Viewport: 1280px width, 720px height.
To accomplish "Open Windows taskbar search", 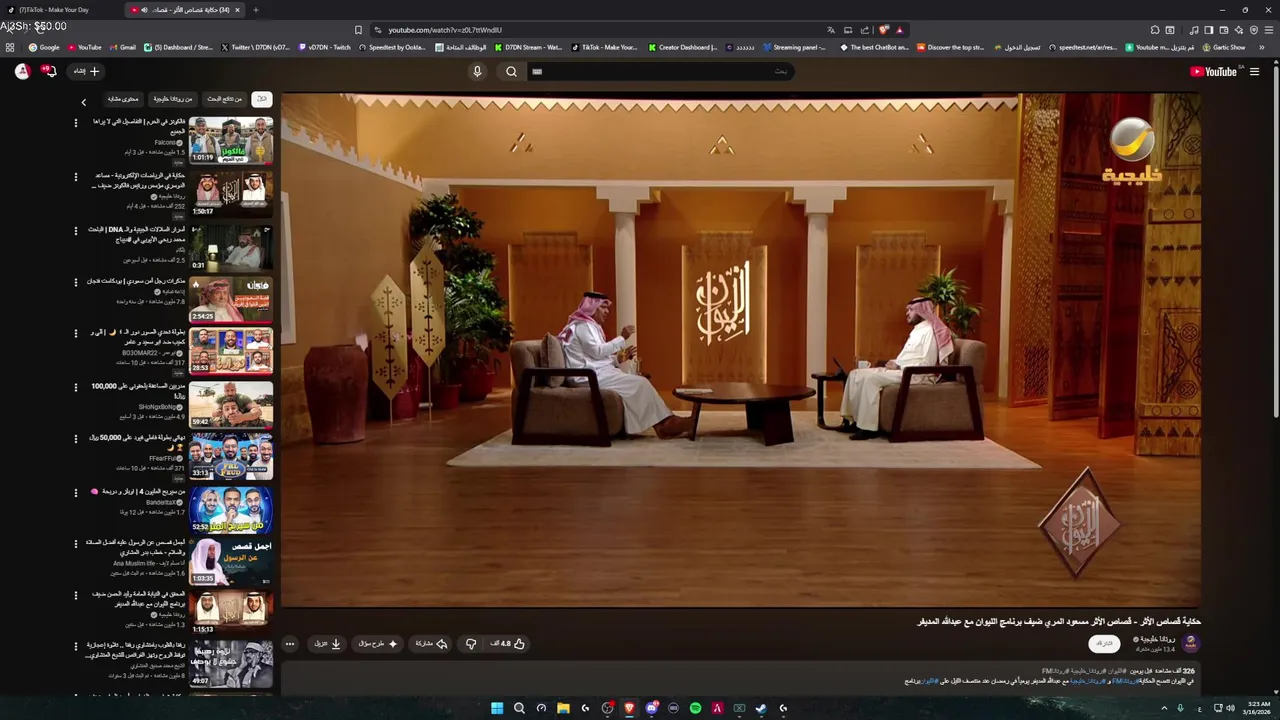I will pos(519,708).
